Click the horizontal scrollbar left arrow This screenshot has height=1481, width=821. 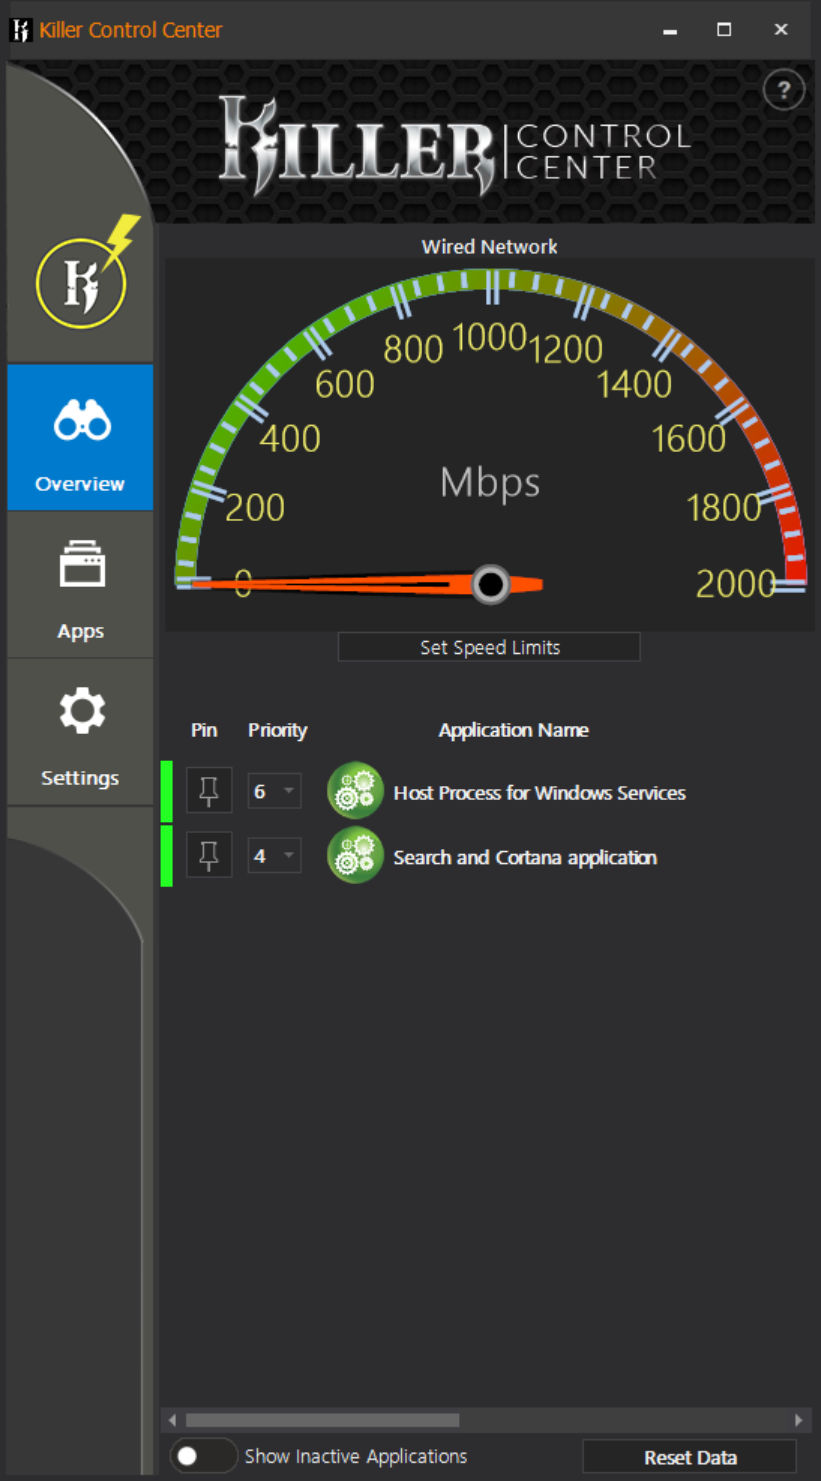[x=172, y=1420]
